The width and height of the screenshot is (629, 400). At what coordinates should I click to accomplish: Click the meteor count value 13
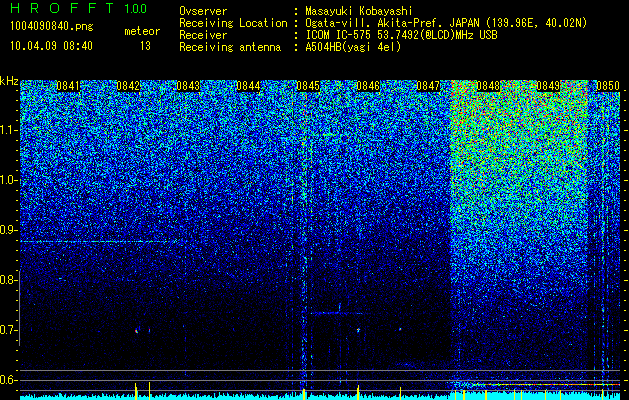[x=145, y=46]
